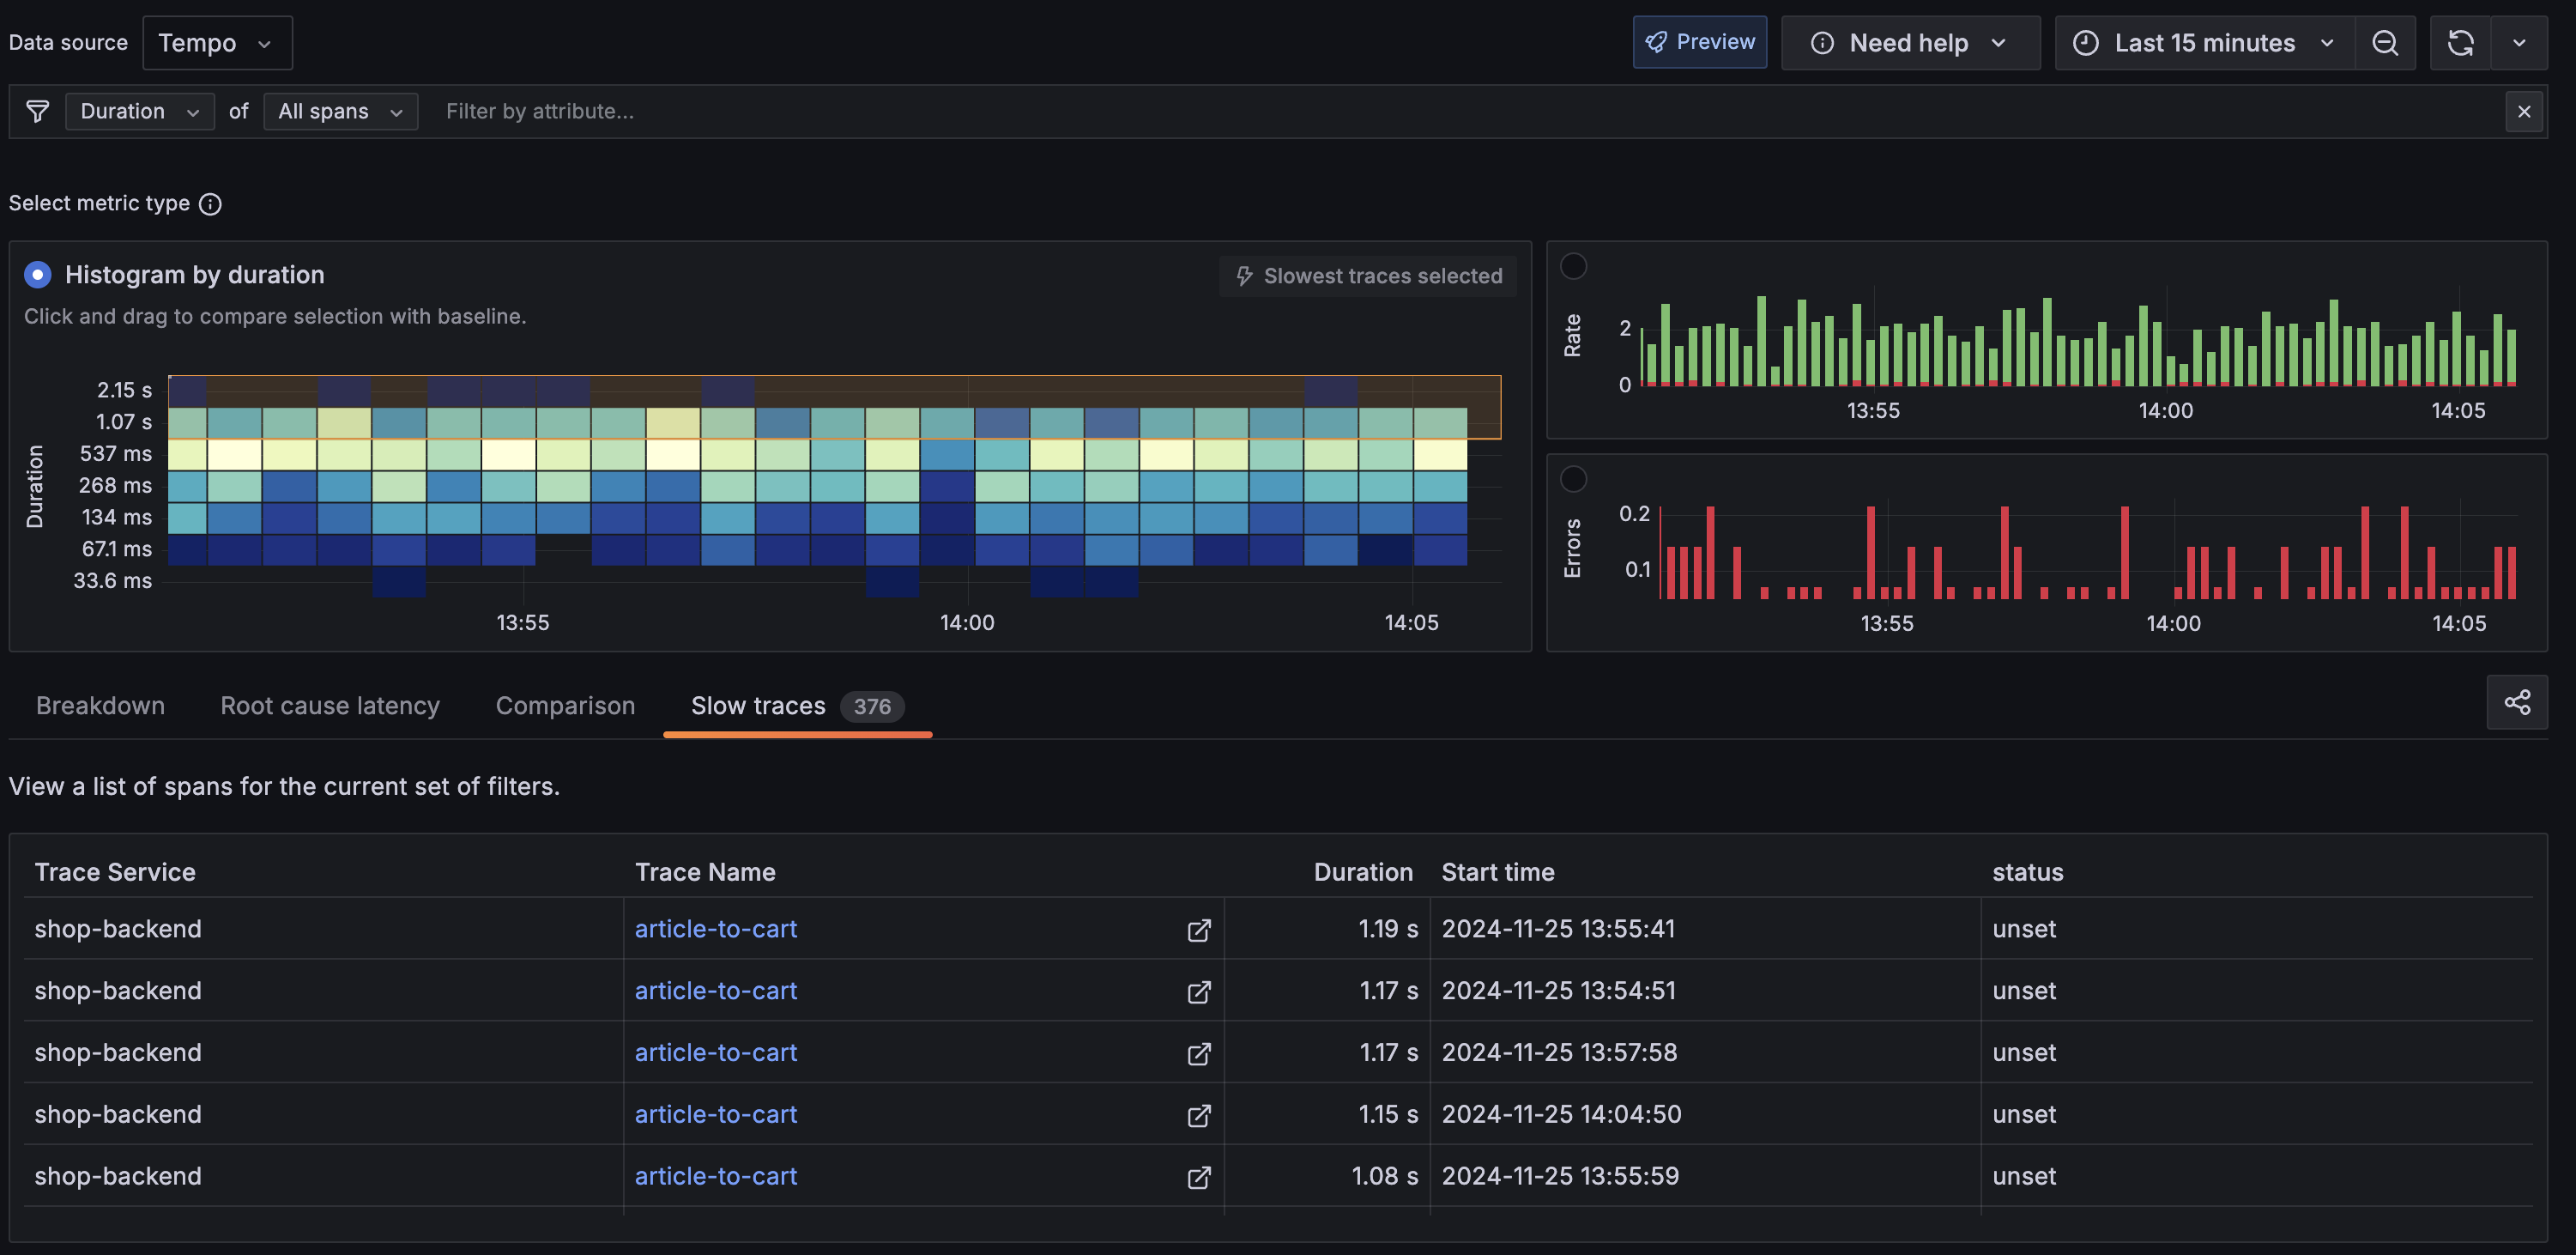The height and width of the screenshot is (1255, 2576).
Task: Click the refresh icon
Action: click(2460, 43)
